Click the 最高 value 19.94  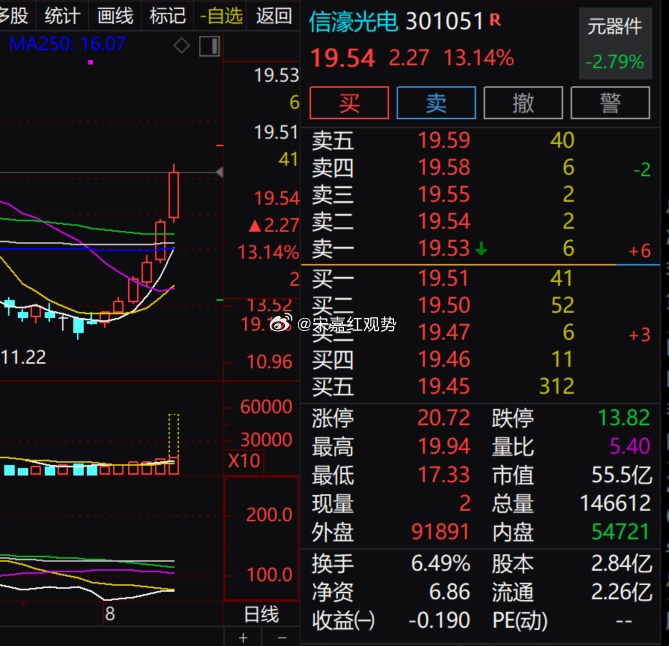click(x=444, y=446)
